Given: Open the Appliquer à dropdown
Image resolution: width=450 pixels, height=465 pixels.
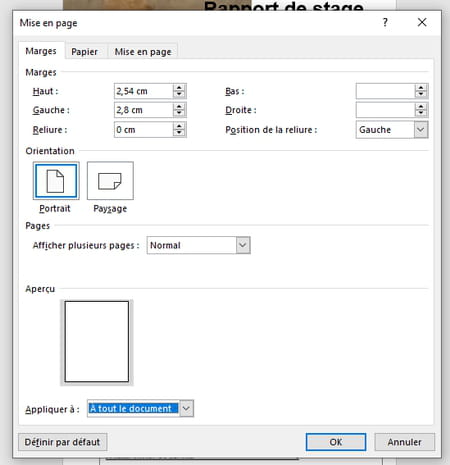Looking at the screenshot, I should pos(186,408).
